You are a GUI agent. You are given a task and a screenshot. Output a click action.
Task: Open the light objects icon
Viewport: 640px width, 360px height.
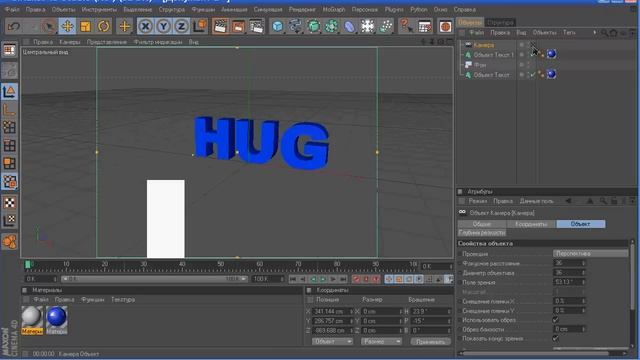[386, 27]
